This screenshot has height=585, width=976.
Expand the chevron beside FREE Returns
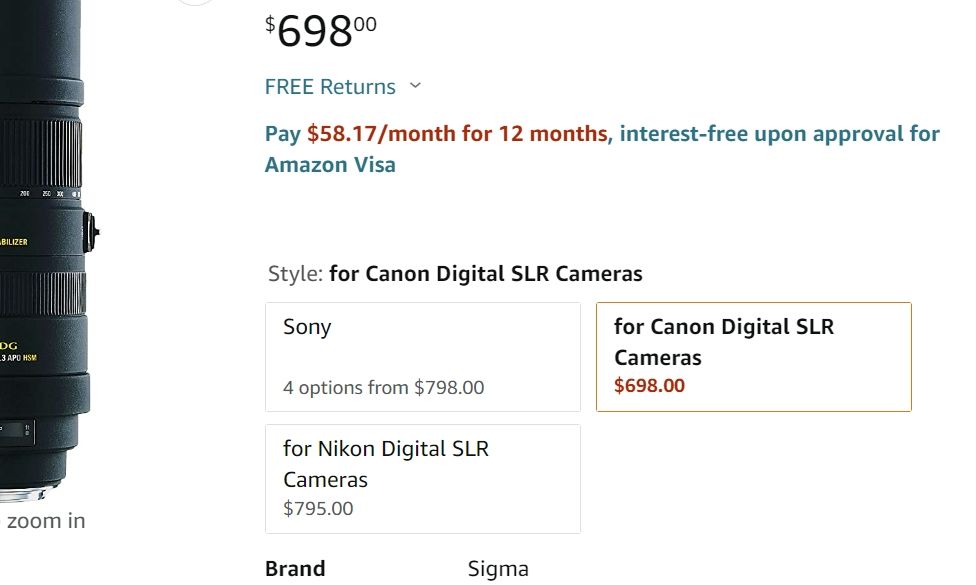coord(416,86)
